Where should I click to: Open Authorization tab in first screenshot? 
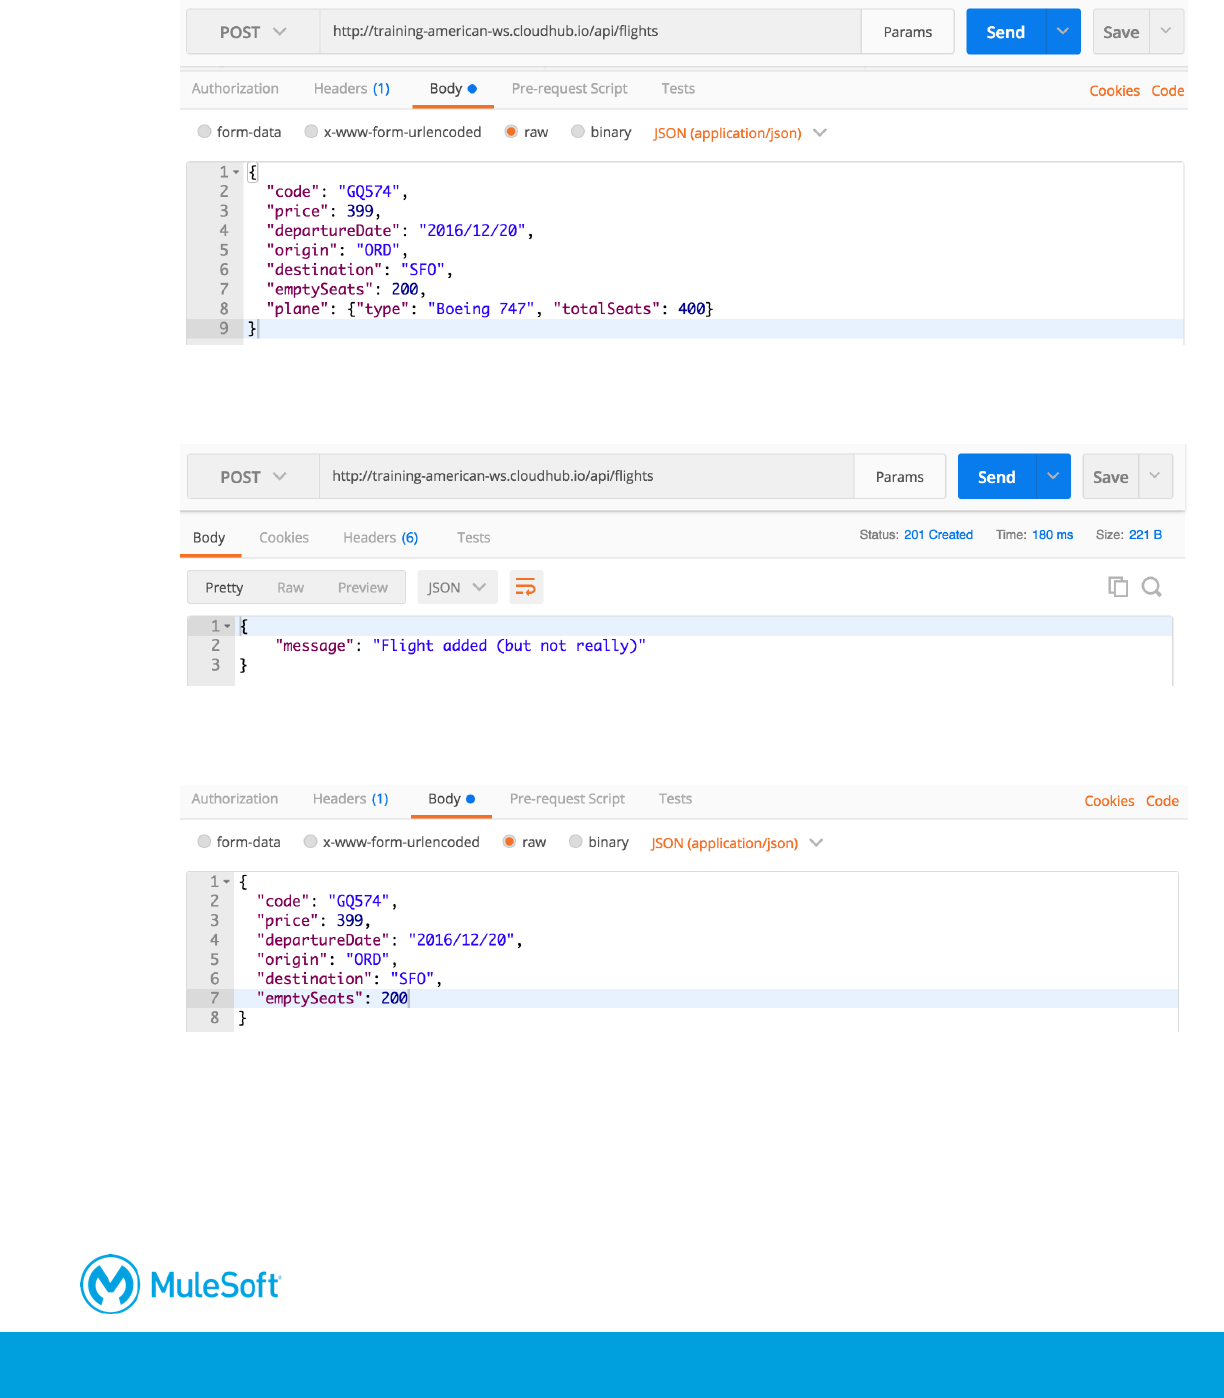(x=235, y=88)
